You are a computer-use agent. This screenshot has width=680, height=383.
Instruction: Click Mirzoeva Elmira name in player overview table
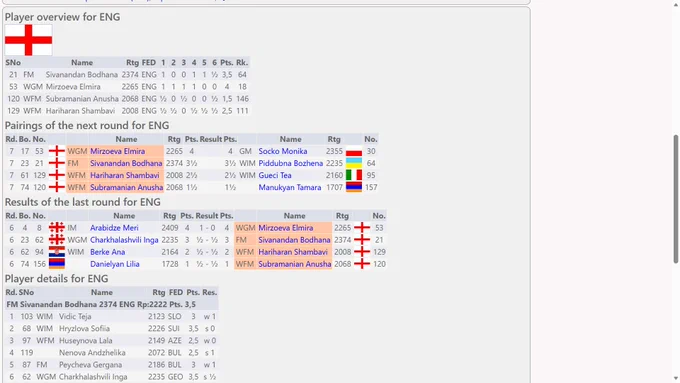73,87
